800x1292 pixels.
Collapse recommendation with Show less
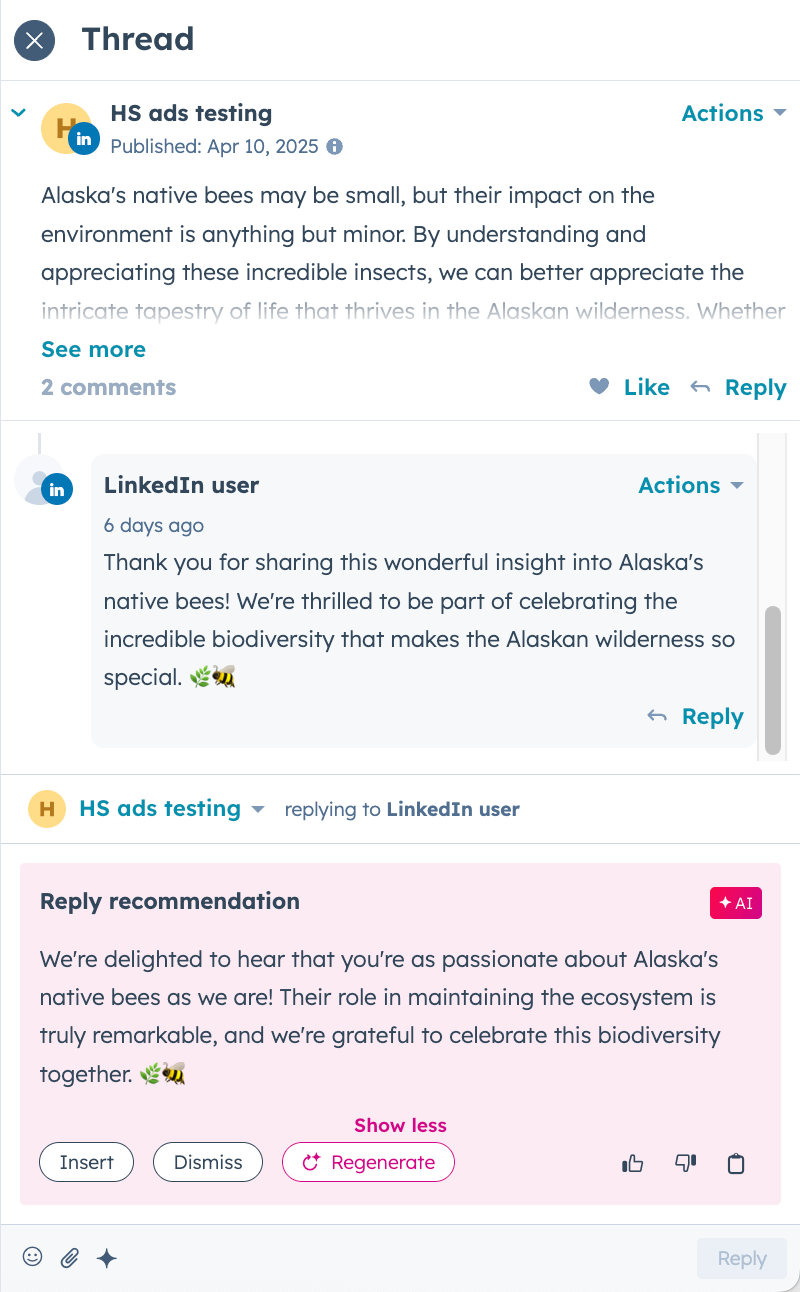pos(400,1126)
